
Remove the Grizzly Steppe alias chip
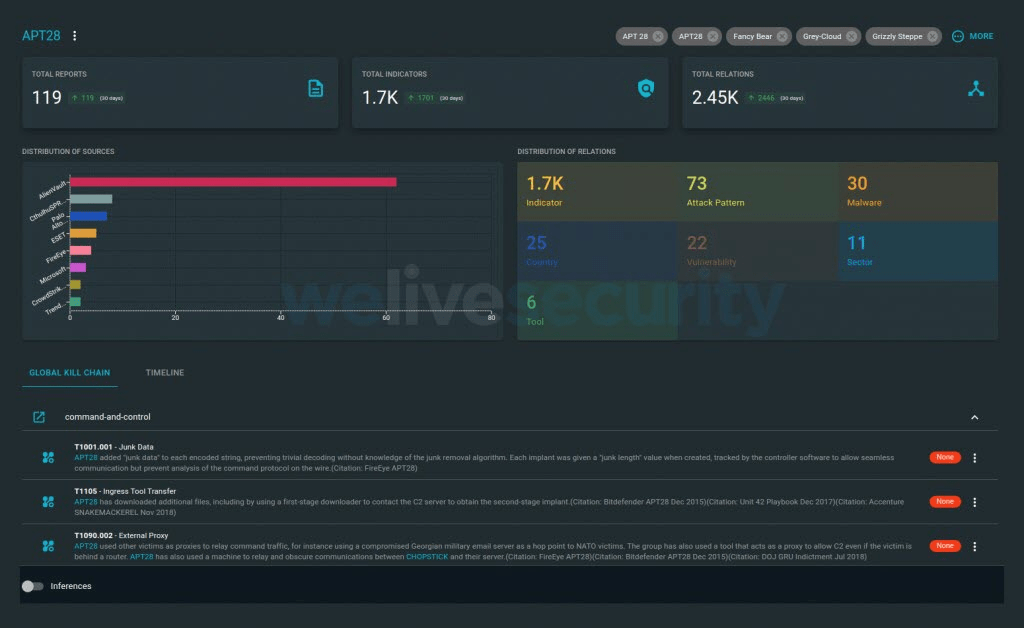pos(932,36)
